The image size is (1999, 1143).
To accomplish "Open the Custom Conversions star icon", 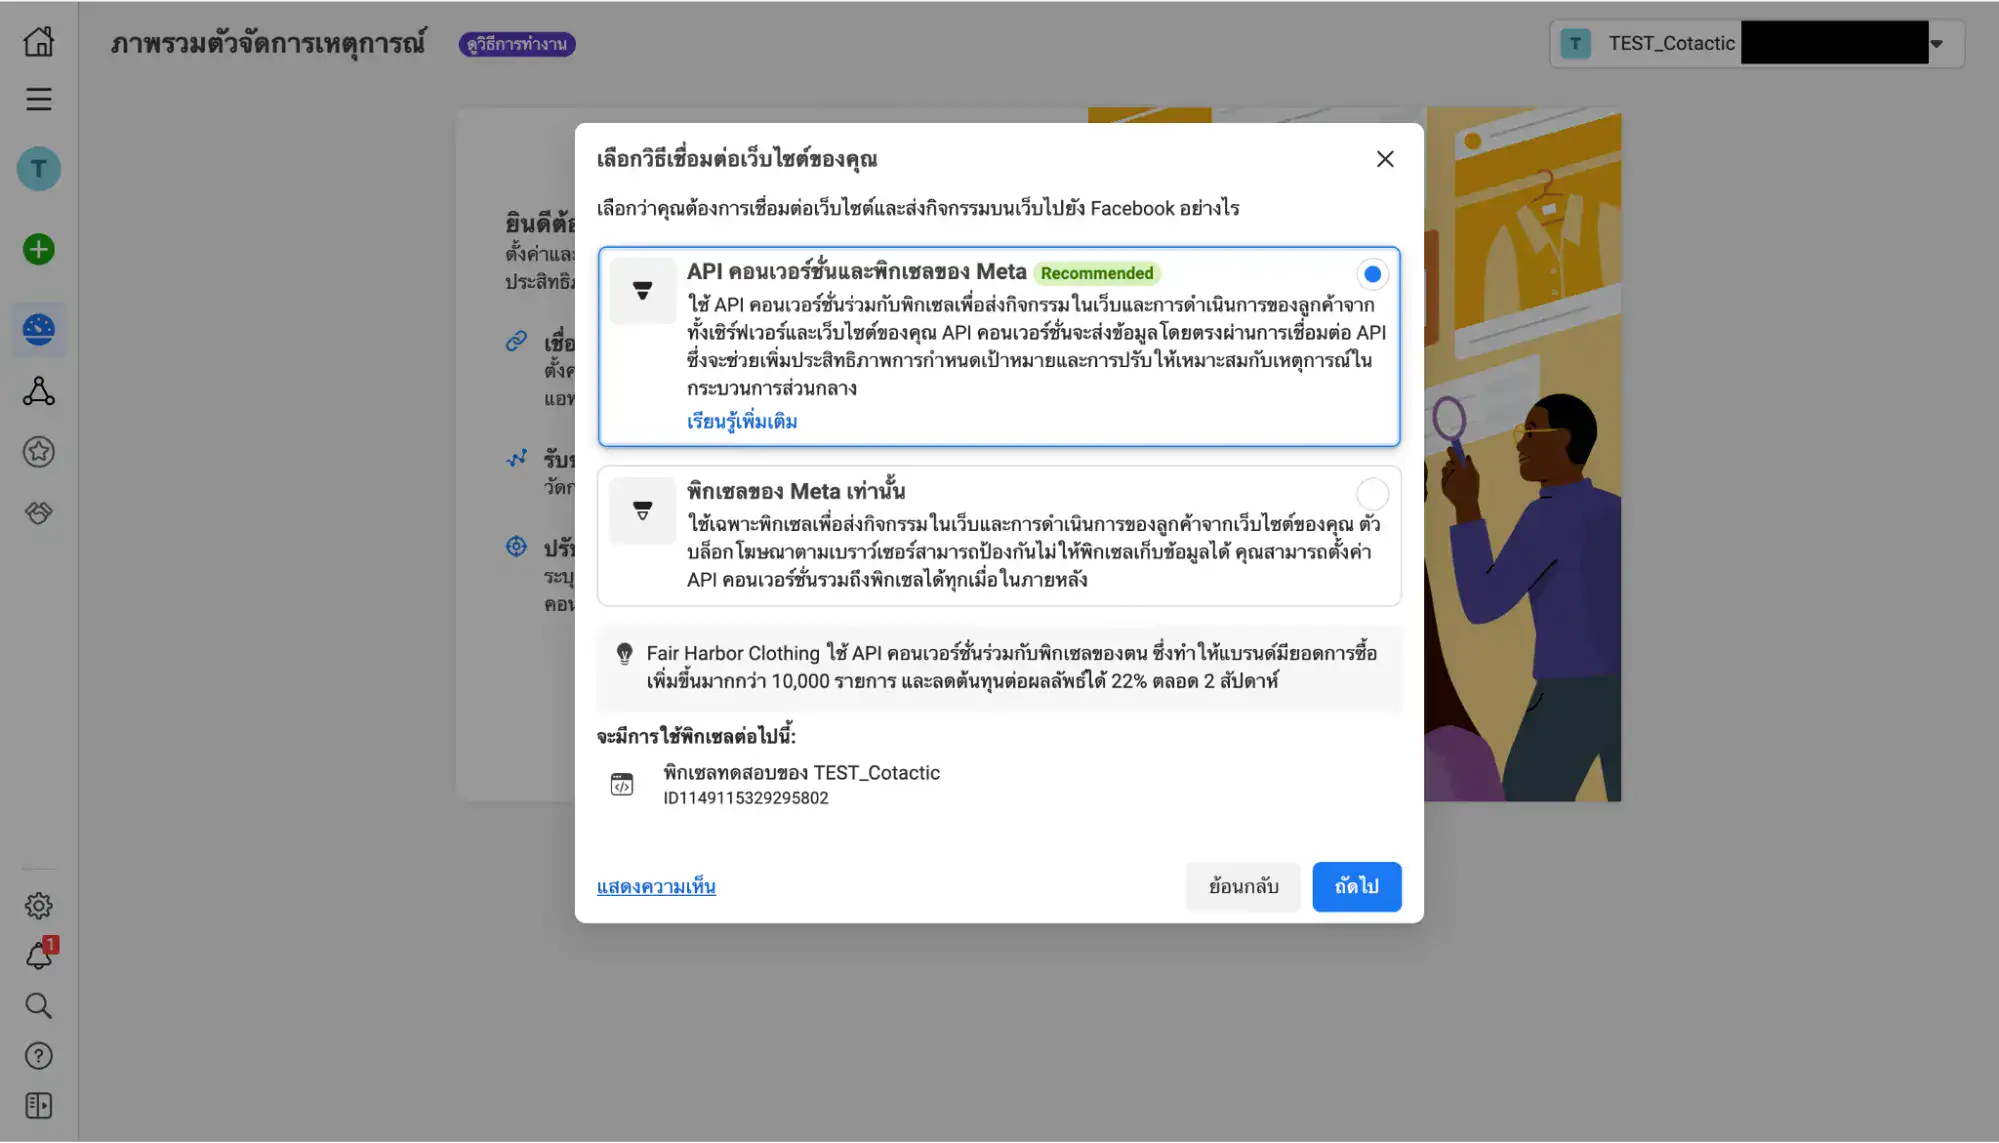I will point(38,452).
